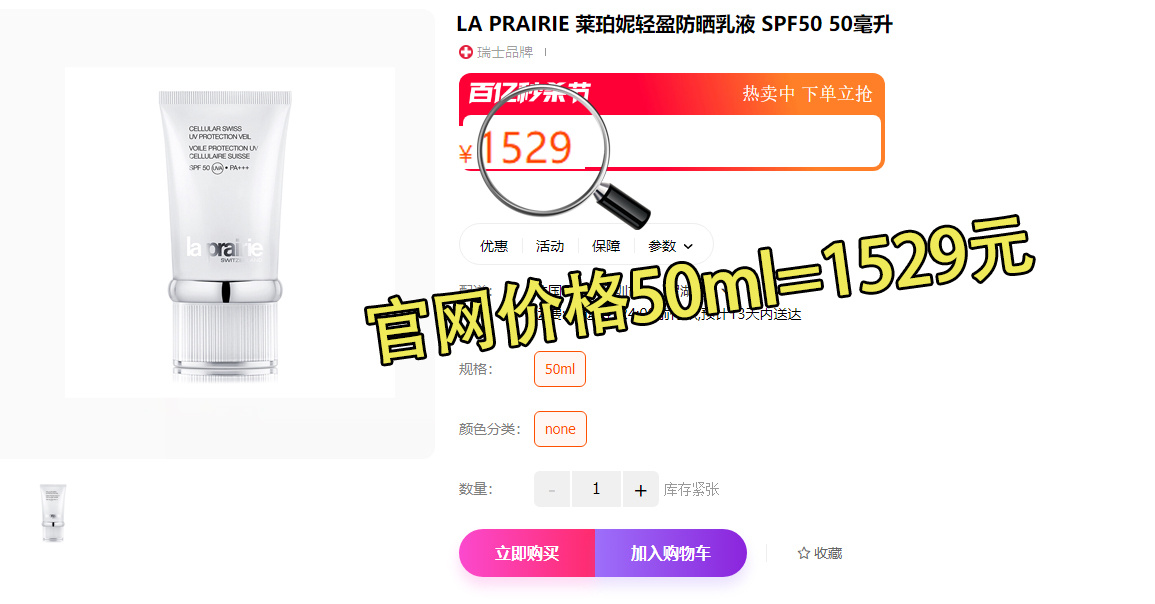Select the none color option
The width and height of the screenshot is (1155, 604).
(x=560, y=429)
